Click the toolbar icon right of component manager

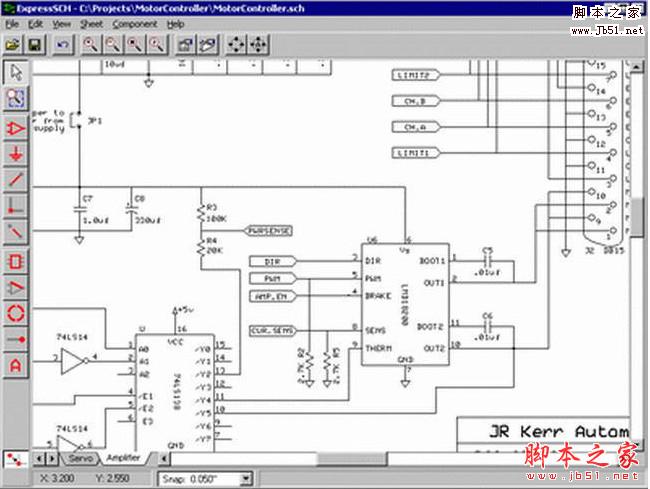point(208,44)
